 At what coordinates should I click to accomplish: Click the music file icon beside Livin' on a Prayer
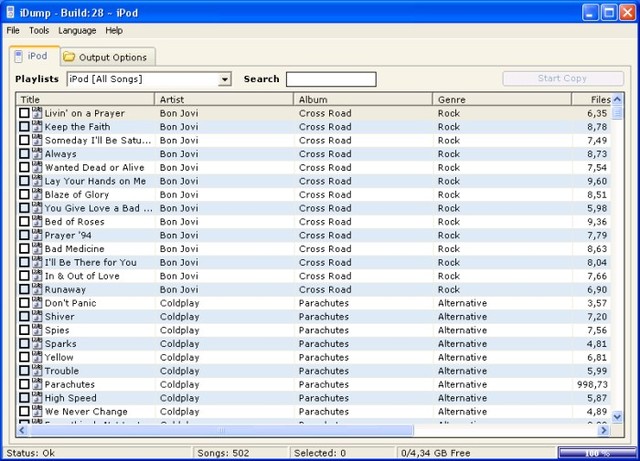click(37, 113)
